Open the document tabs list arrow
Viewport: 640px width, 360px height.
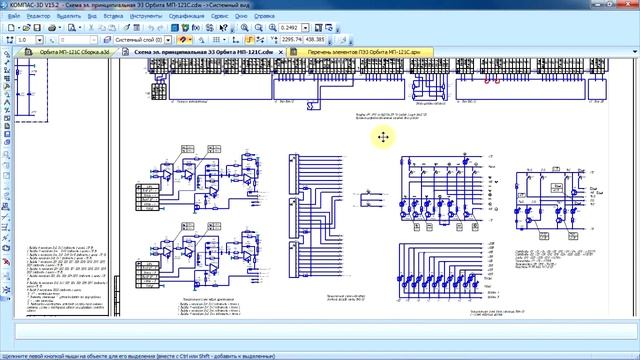(x=634, y=52)
